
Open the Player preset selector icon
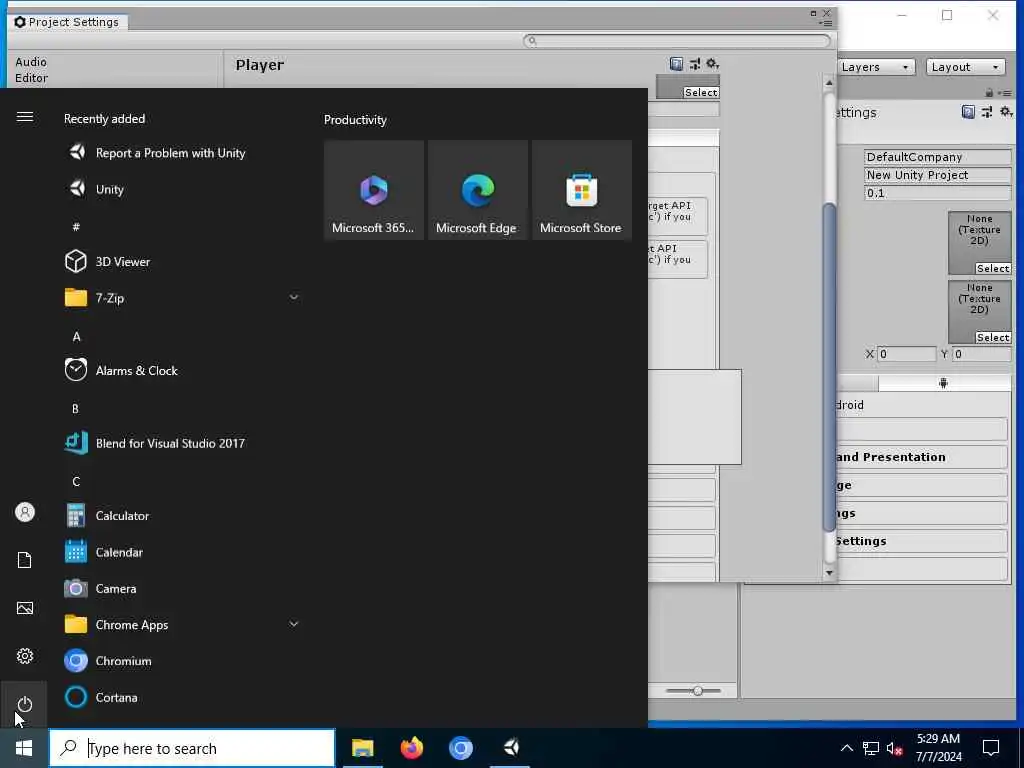(x=694, y=64)
